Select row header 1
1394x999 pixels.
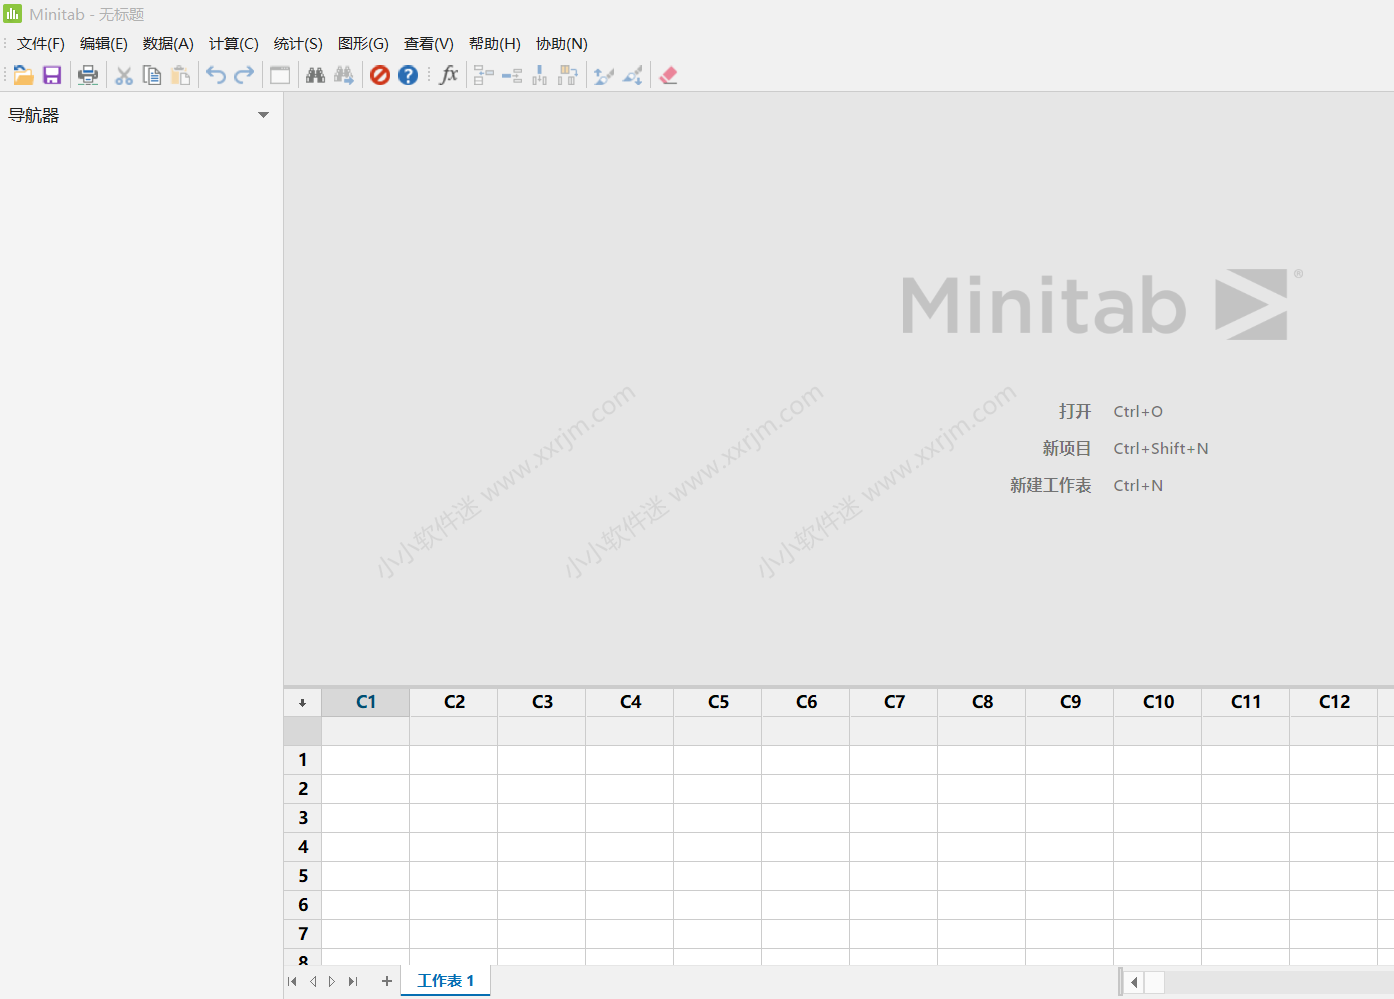click(303, 760)
